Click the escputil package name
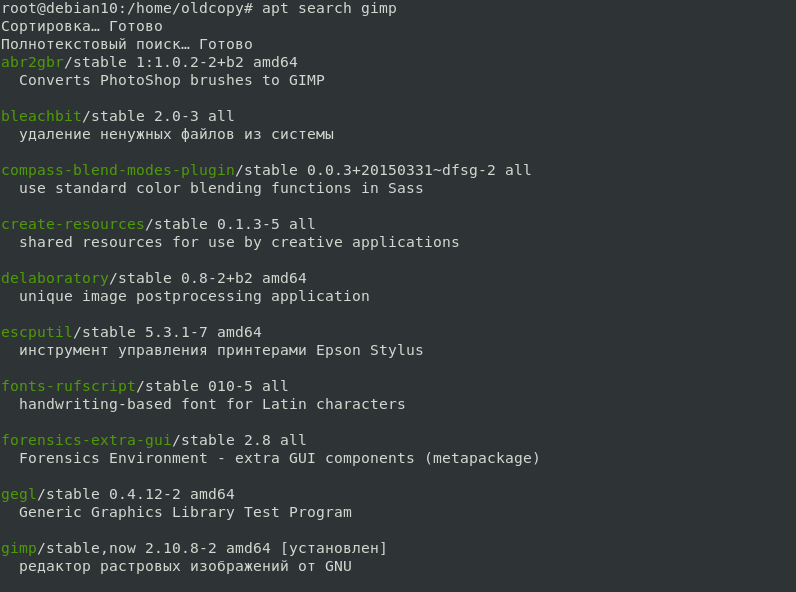The height and width of the screenshot is (592, 796). [x=37, y=332]
